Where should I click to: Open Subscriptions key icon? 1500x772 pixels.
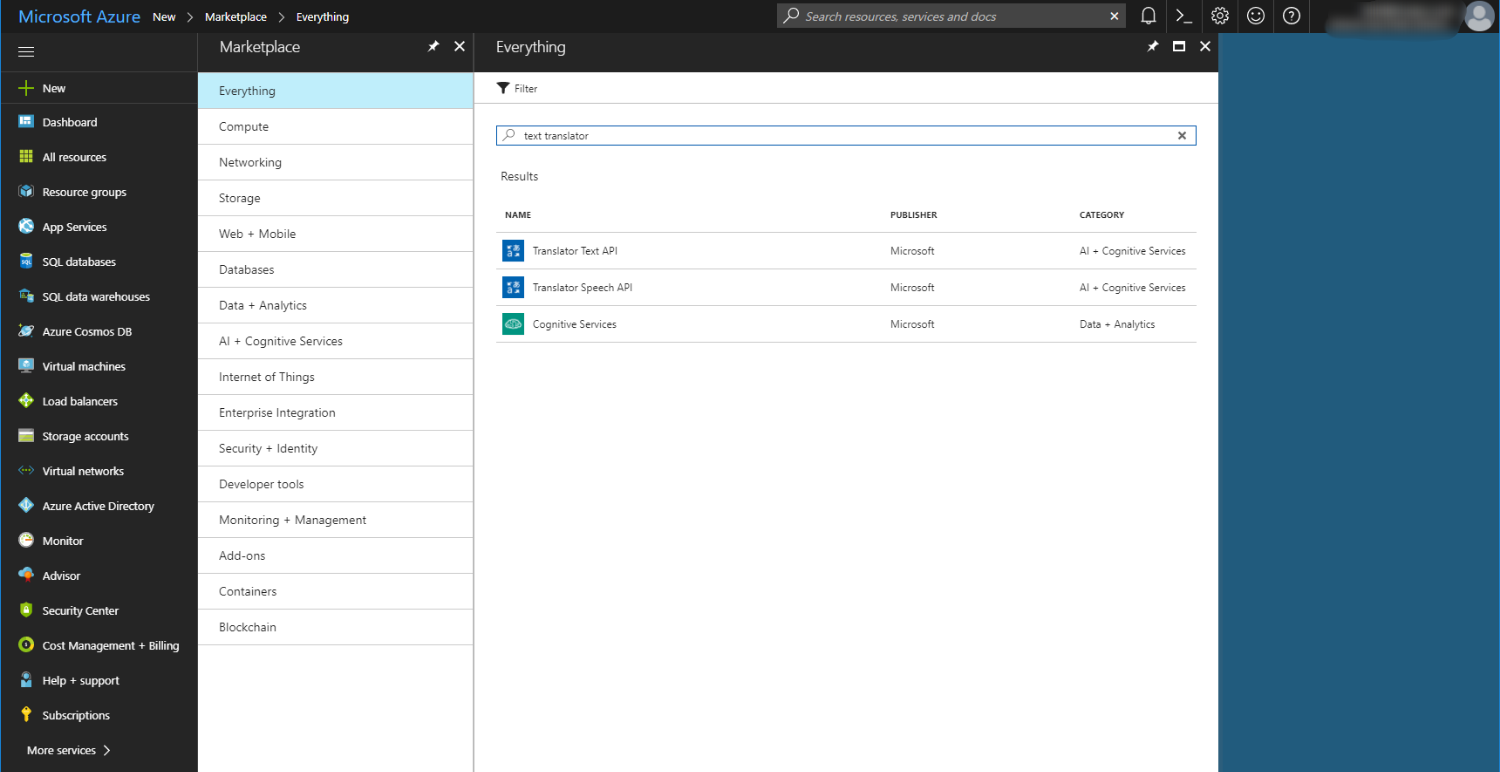(26, 715)
